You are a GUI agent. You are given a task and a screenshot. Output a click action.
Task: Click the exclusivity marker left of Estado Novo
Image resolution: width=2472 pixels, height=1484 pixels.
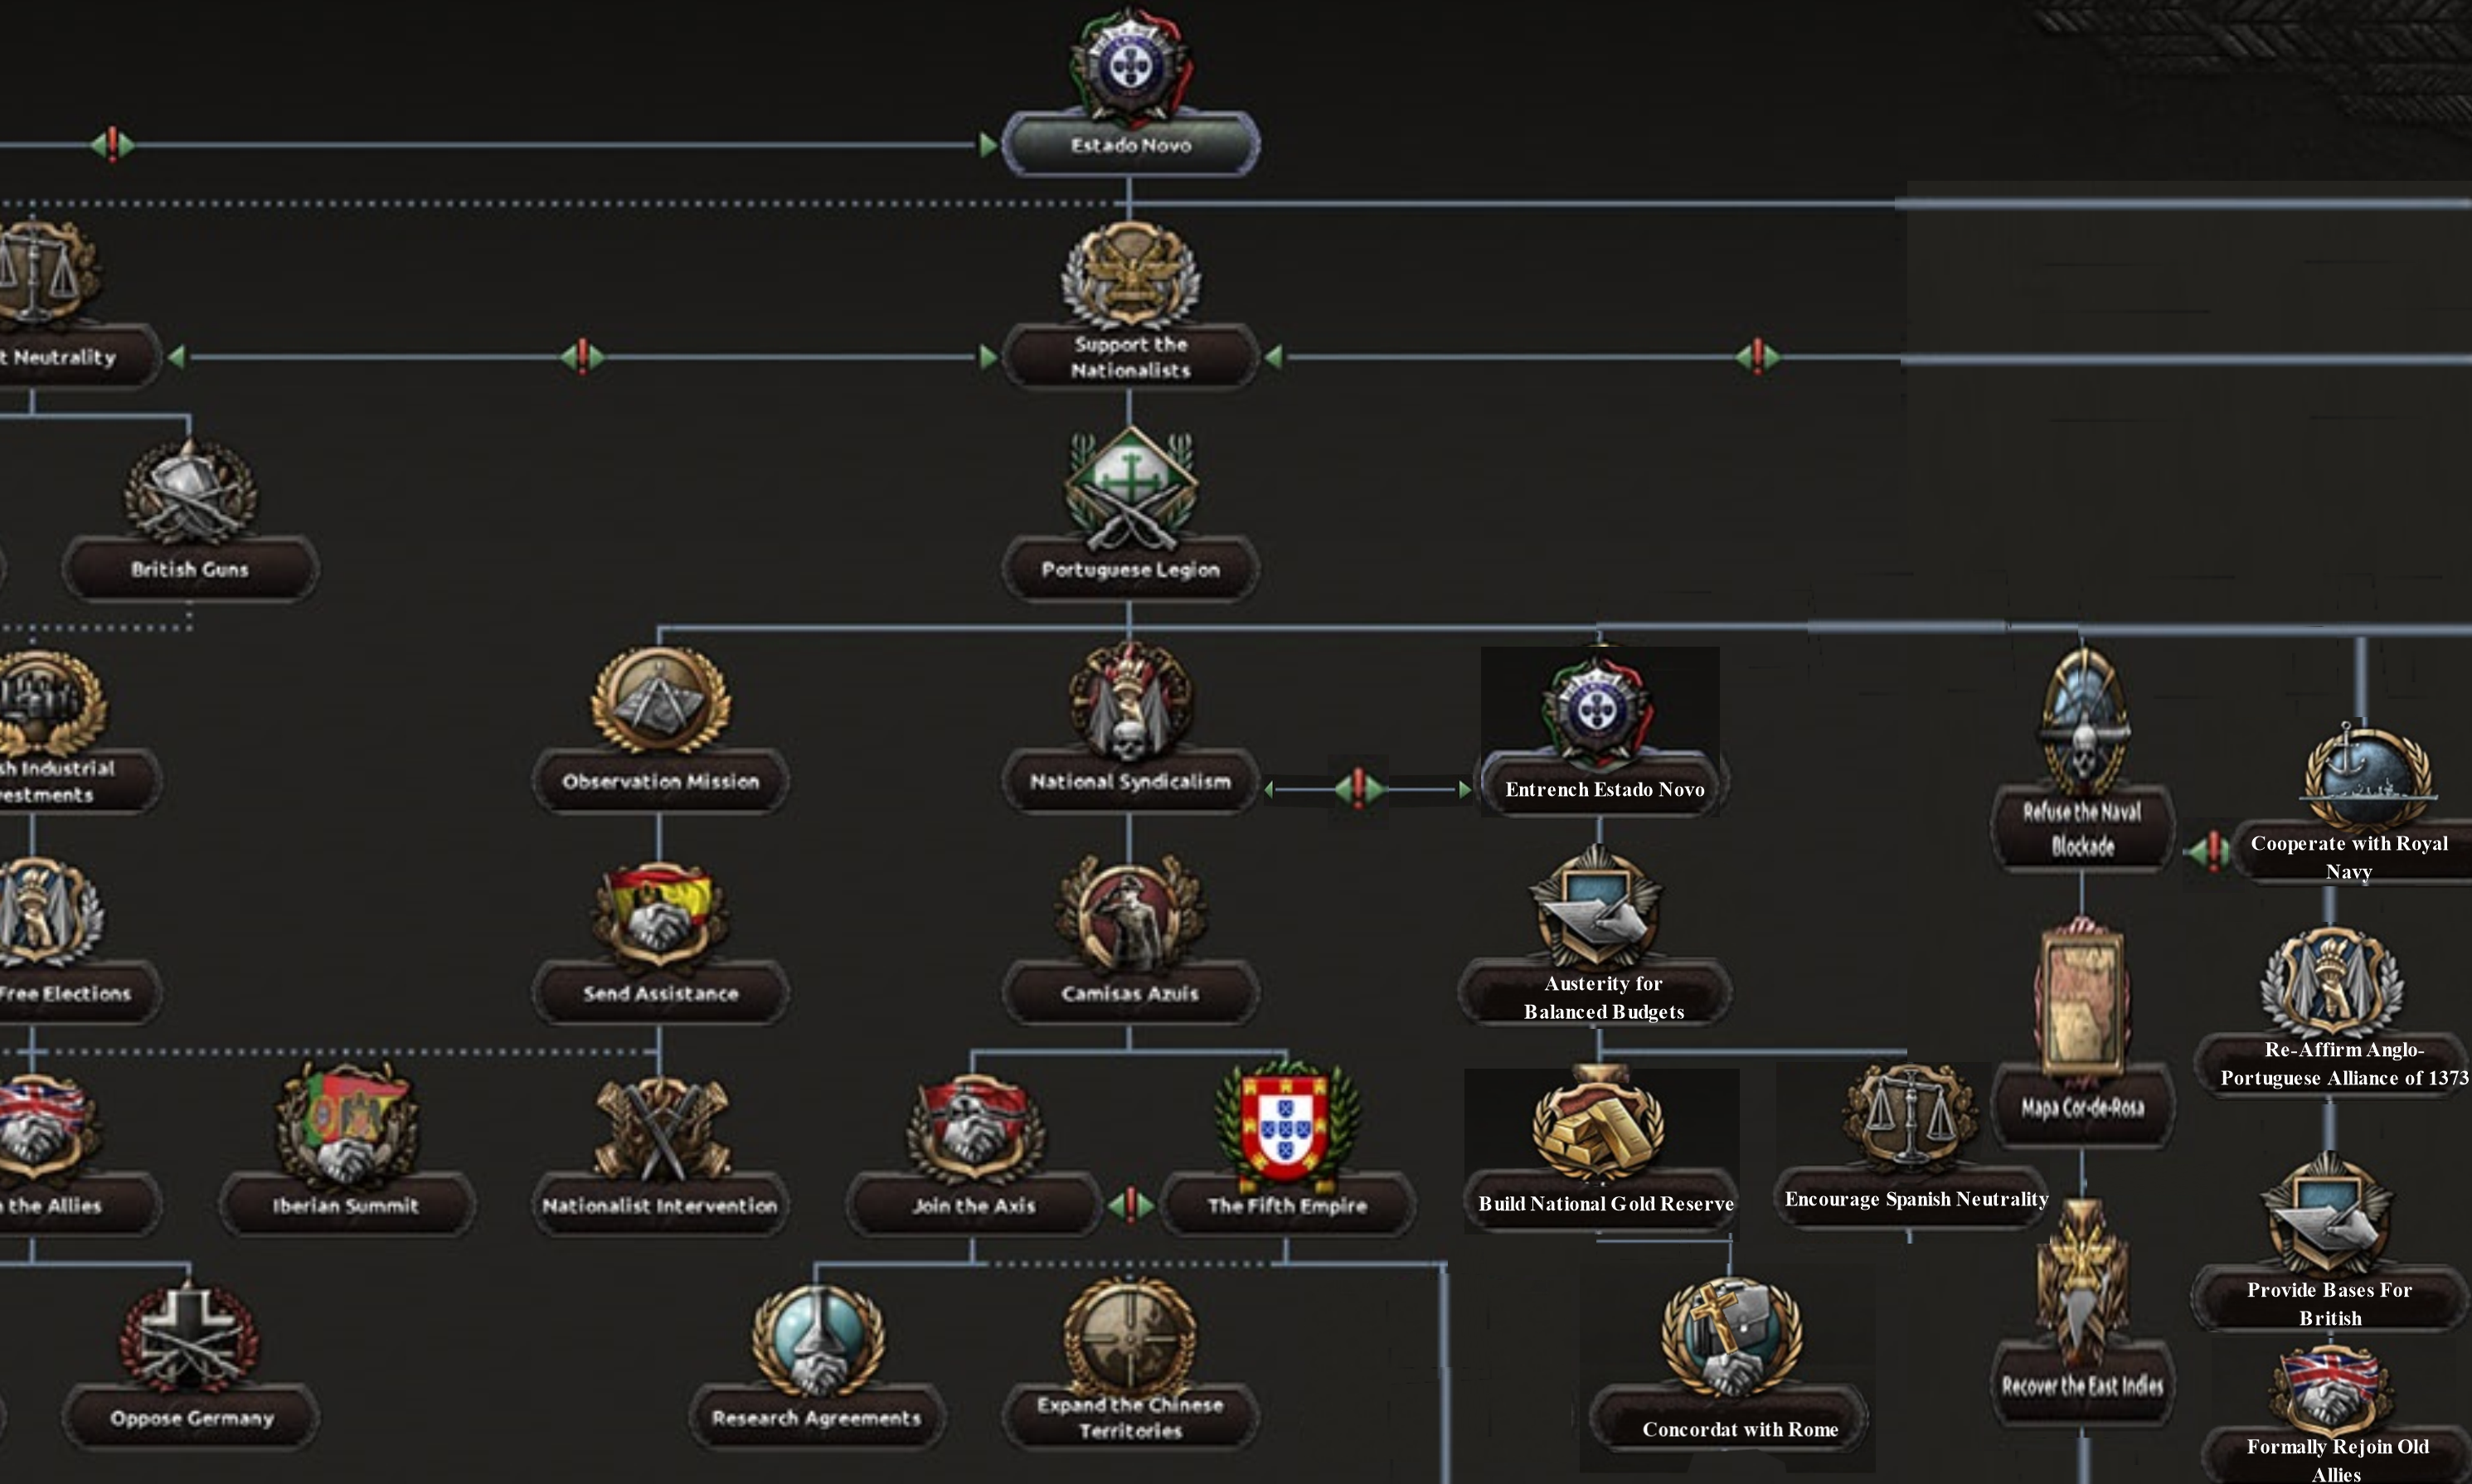click(x=112, y=145)
